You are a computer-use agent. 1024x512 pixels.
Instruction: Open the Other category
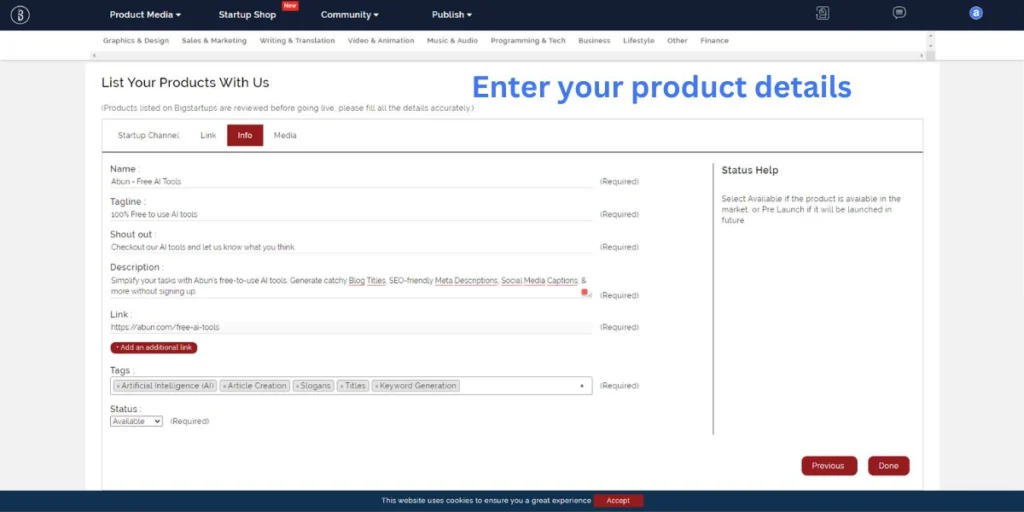click(x=677, y=40)
